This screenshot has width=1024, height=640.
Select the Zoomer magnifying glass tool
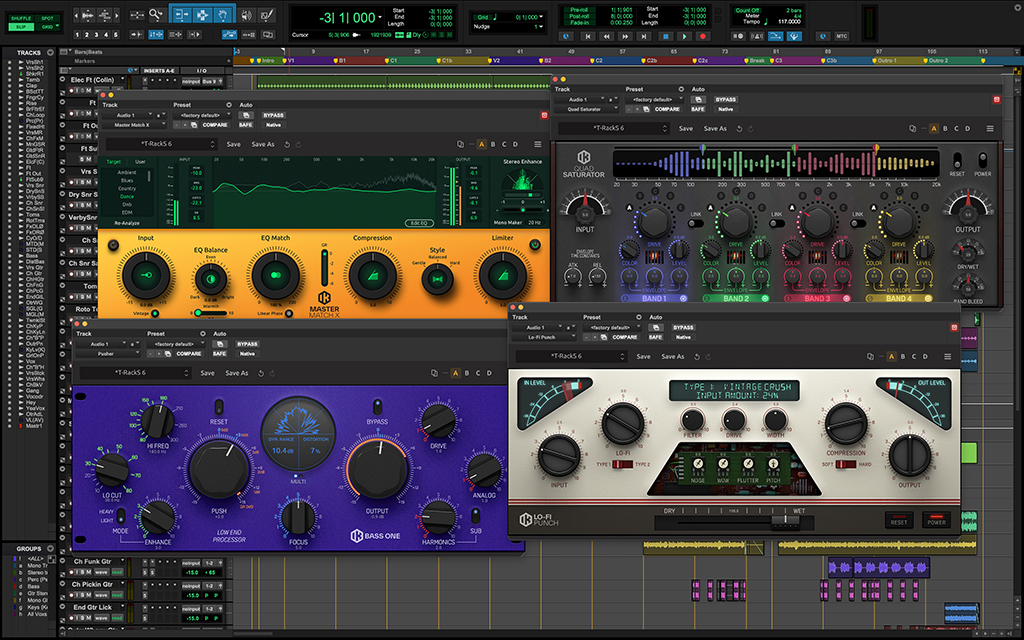point(157,14)
